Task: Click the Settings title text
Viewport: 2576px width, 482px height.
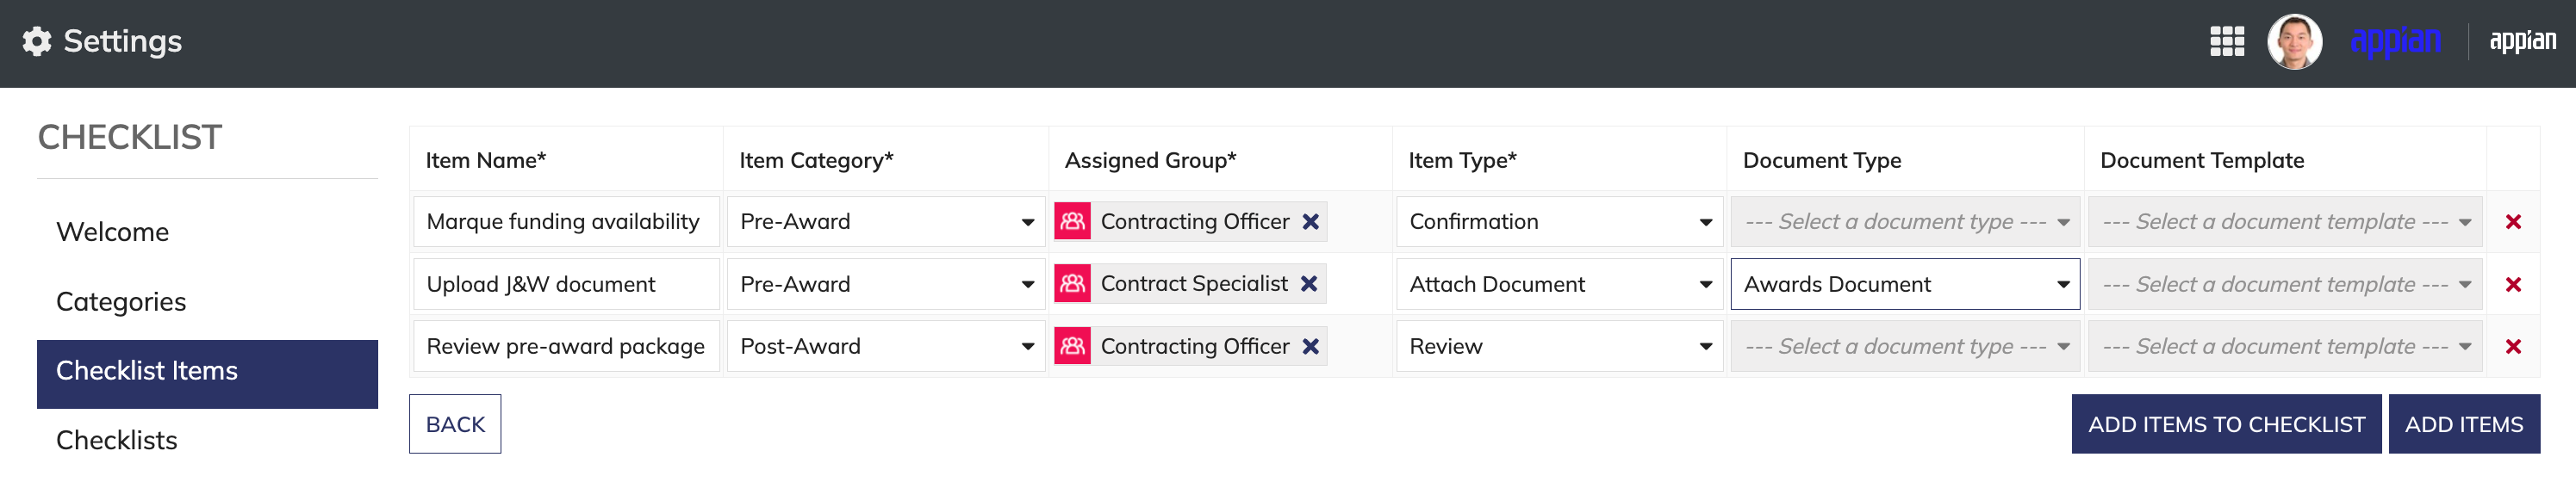Action: (x=122, y=41)
